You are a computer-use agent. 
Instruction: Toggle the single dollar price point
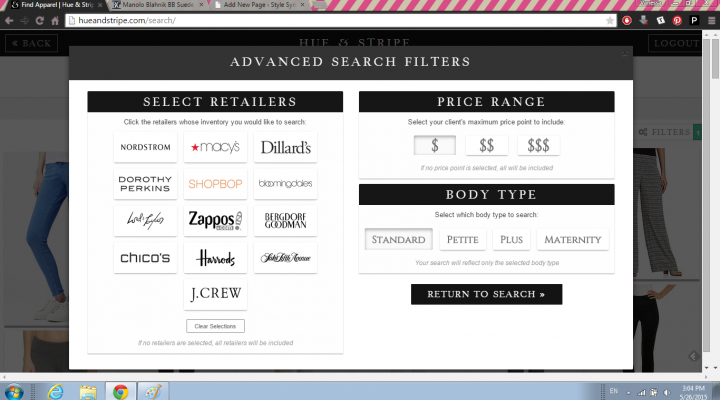[x=435, y=146]
